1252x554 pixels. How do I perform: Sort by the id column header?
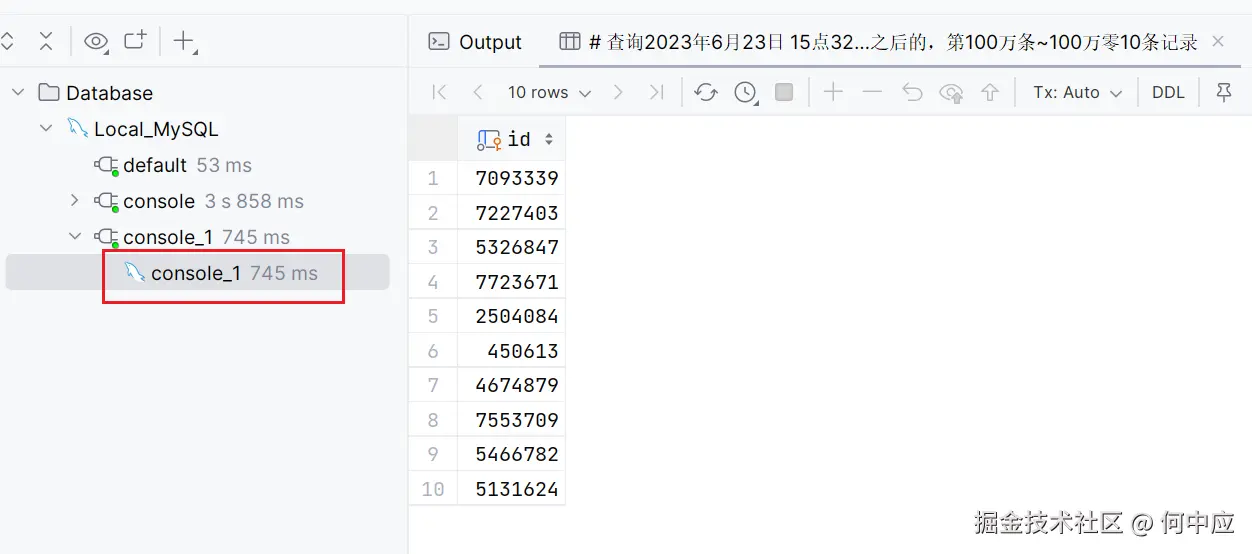512,139
